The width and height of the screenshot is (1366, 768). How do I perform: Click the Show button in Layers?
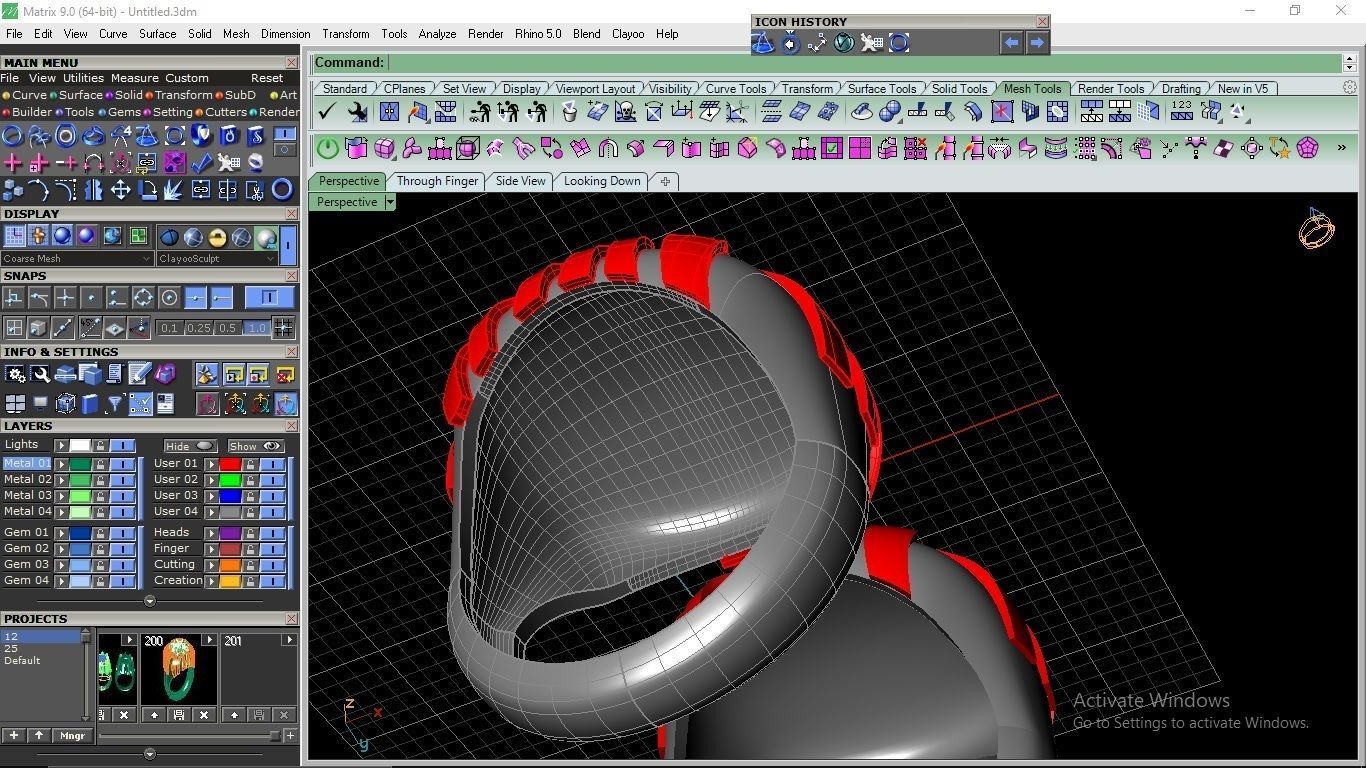pos(256,446)
